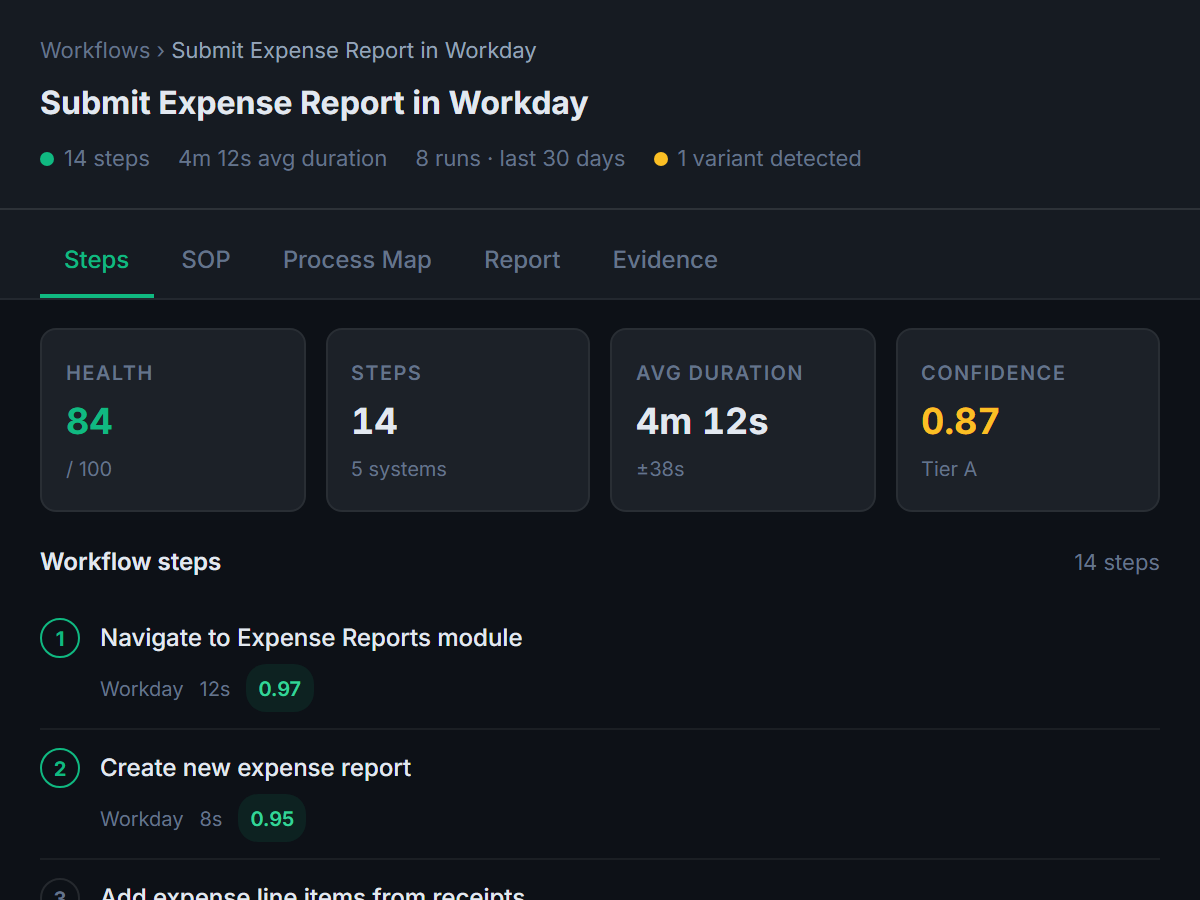
Task: Click the Health 84 card
Action: [173, 420]
